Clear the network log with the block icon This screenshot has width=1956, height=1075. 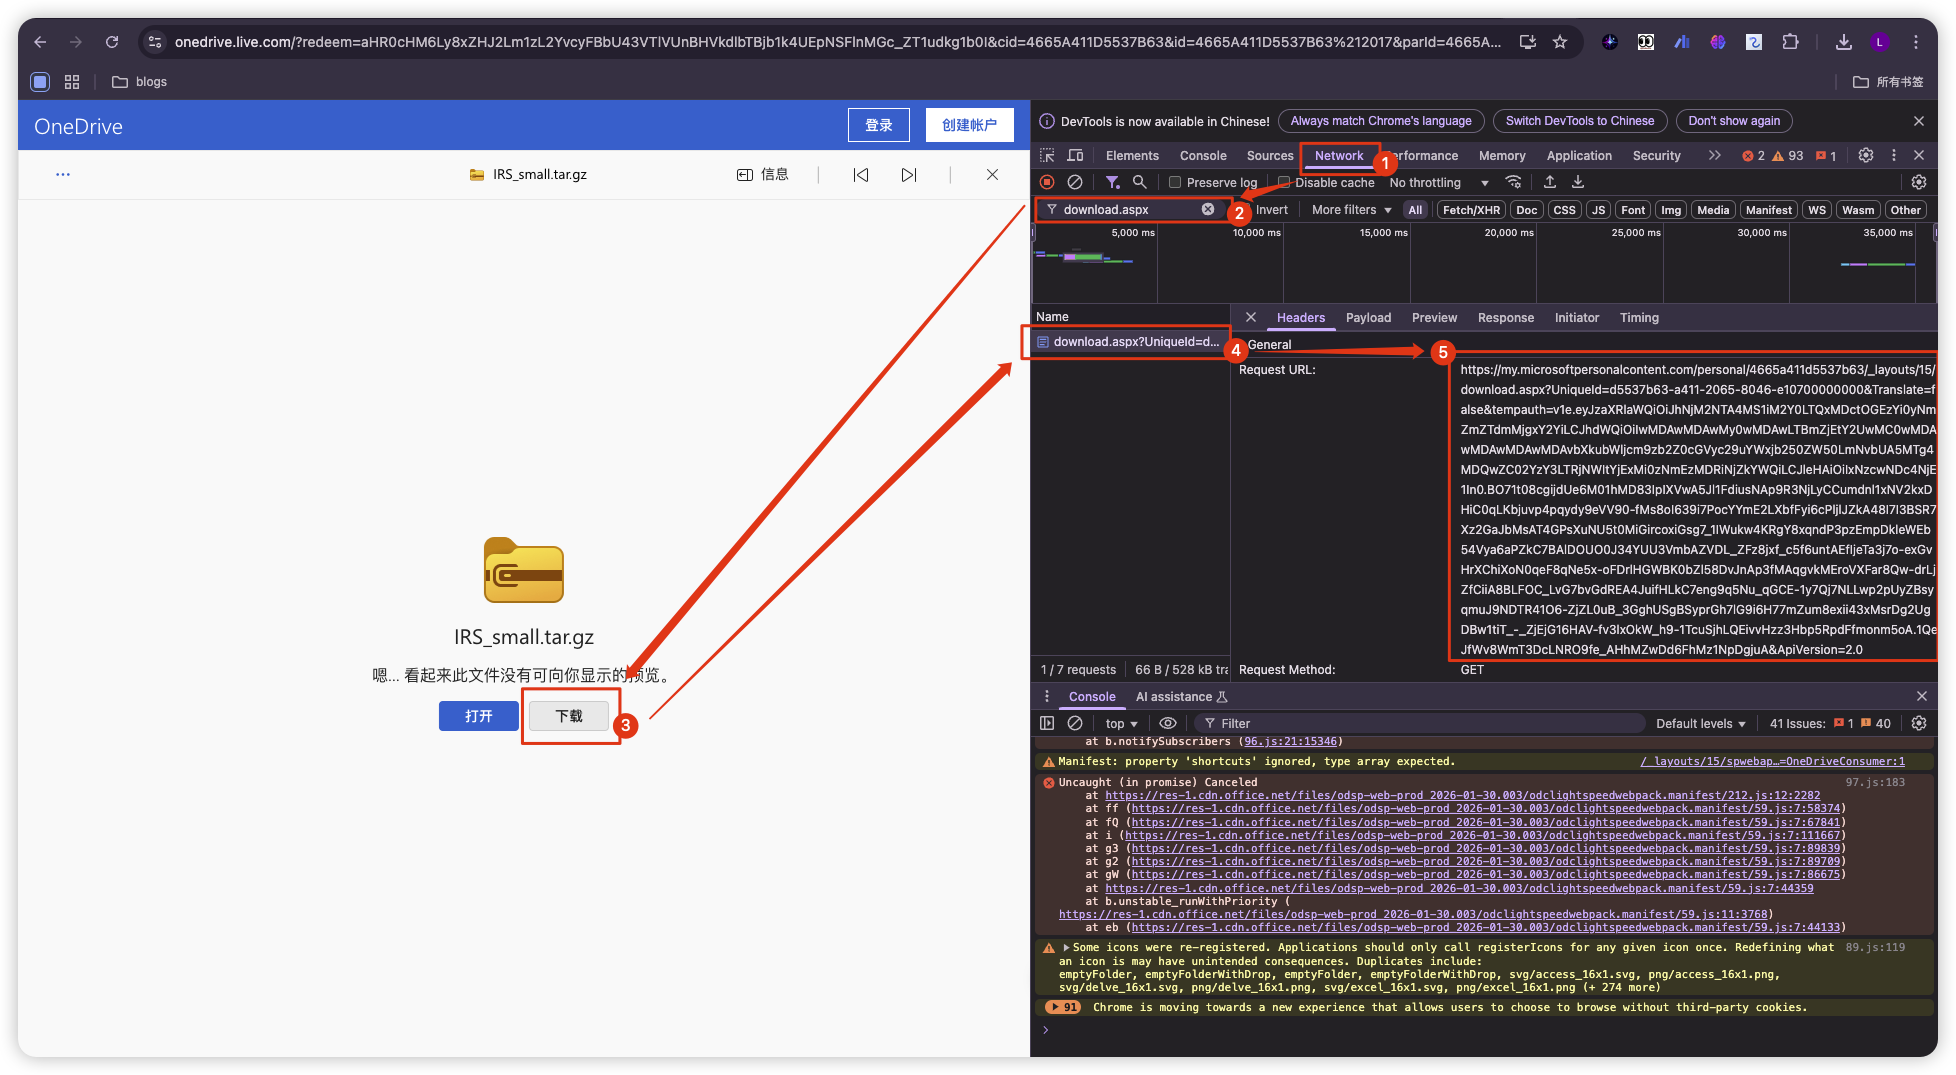point(1075,182)
